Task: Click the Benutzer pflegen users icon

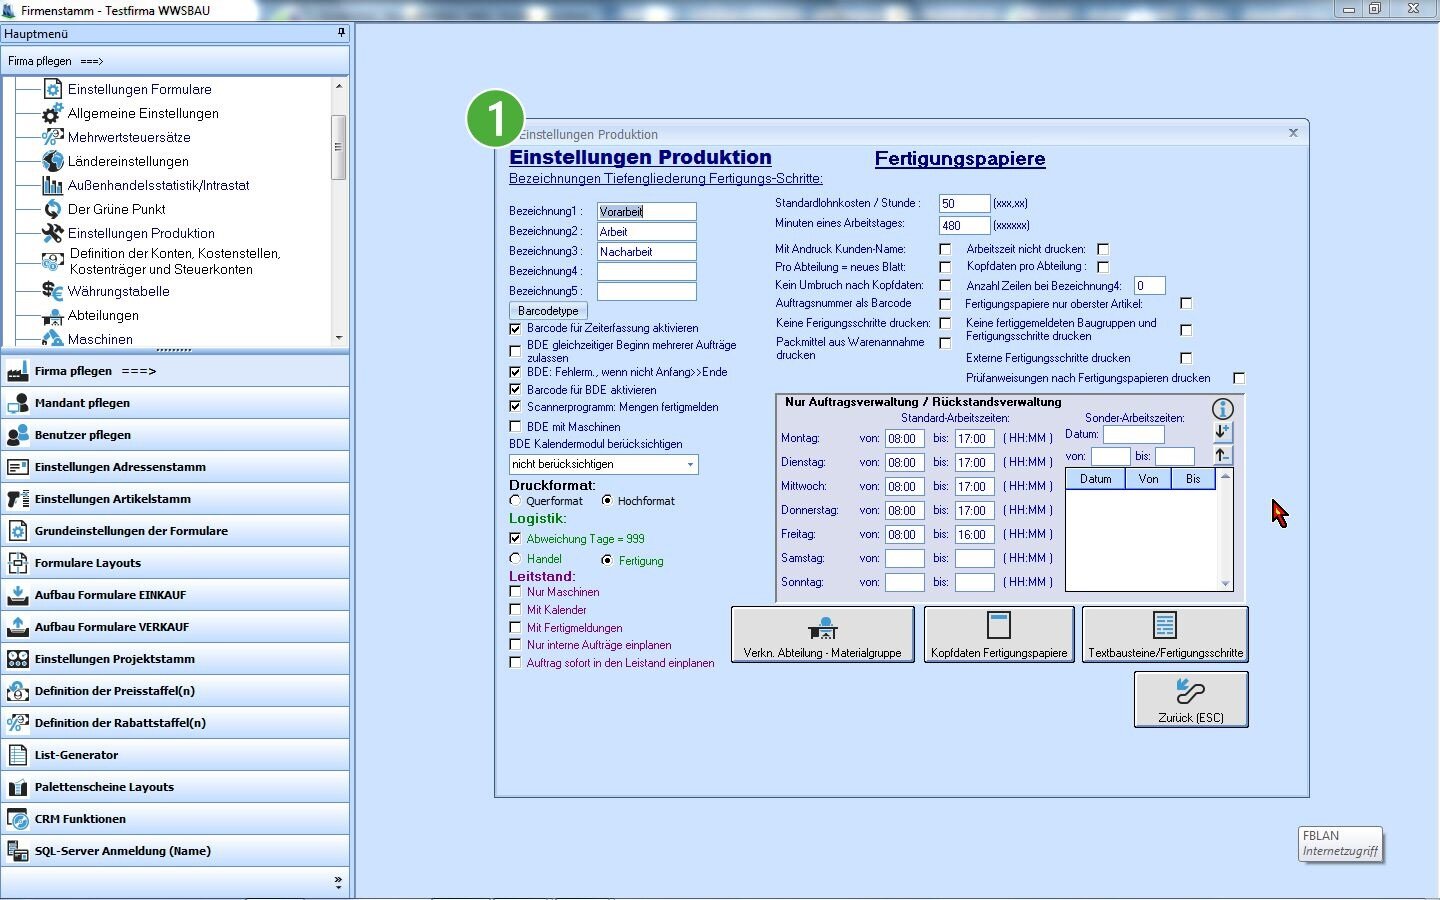Action: pos(18,435)
